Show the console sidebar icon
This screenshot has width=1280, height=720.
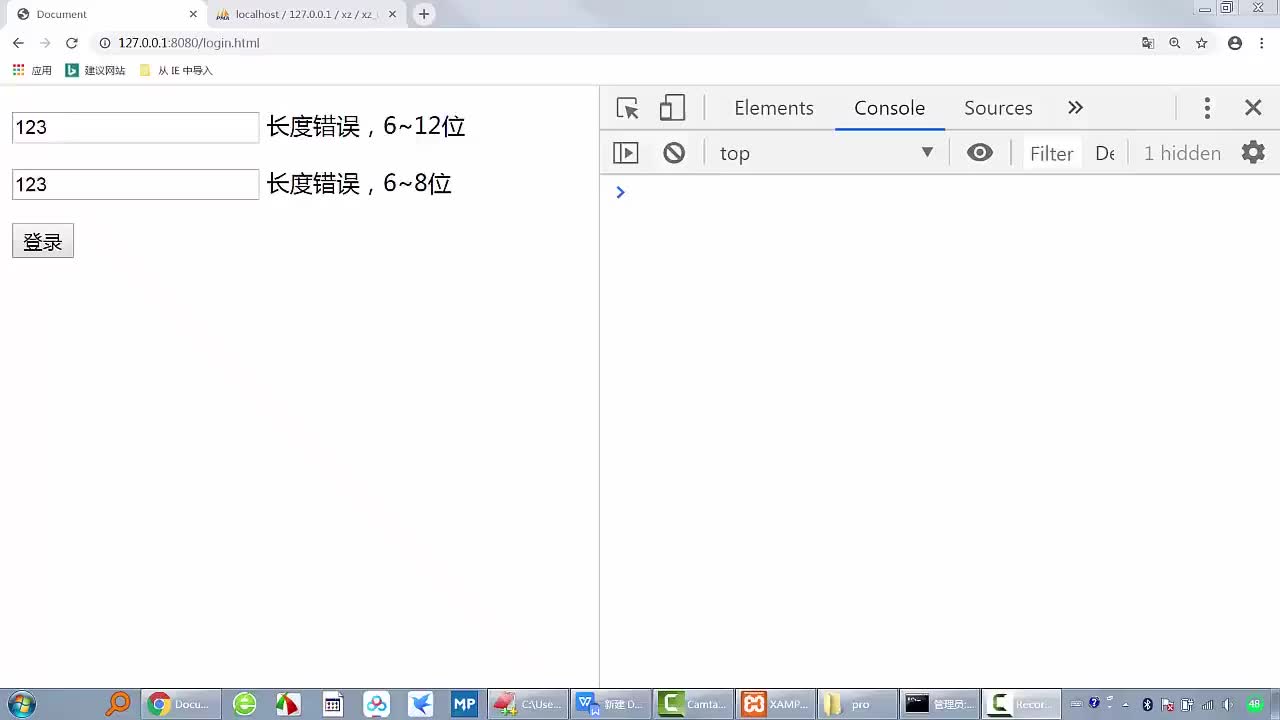626,153
